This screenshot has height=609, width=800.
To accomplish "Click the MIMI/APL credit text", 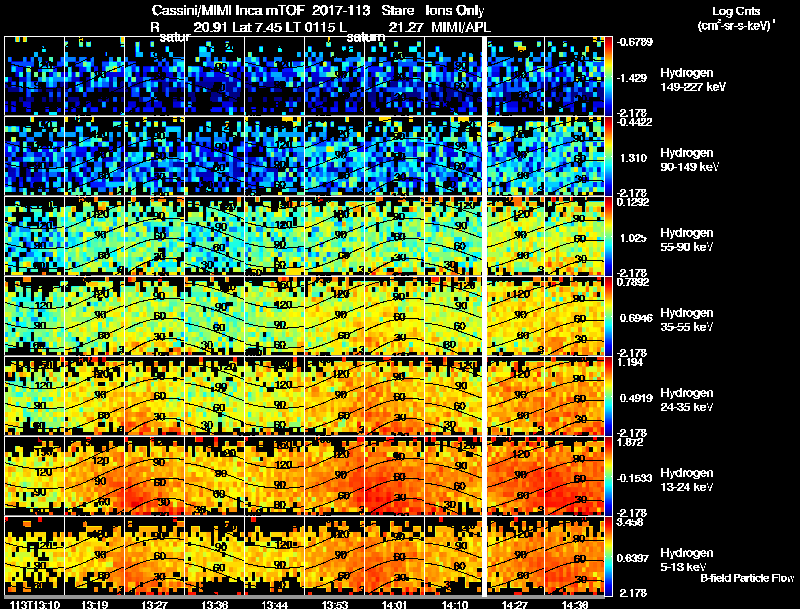I will 461,27.
